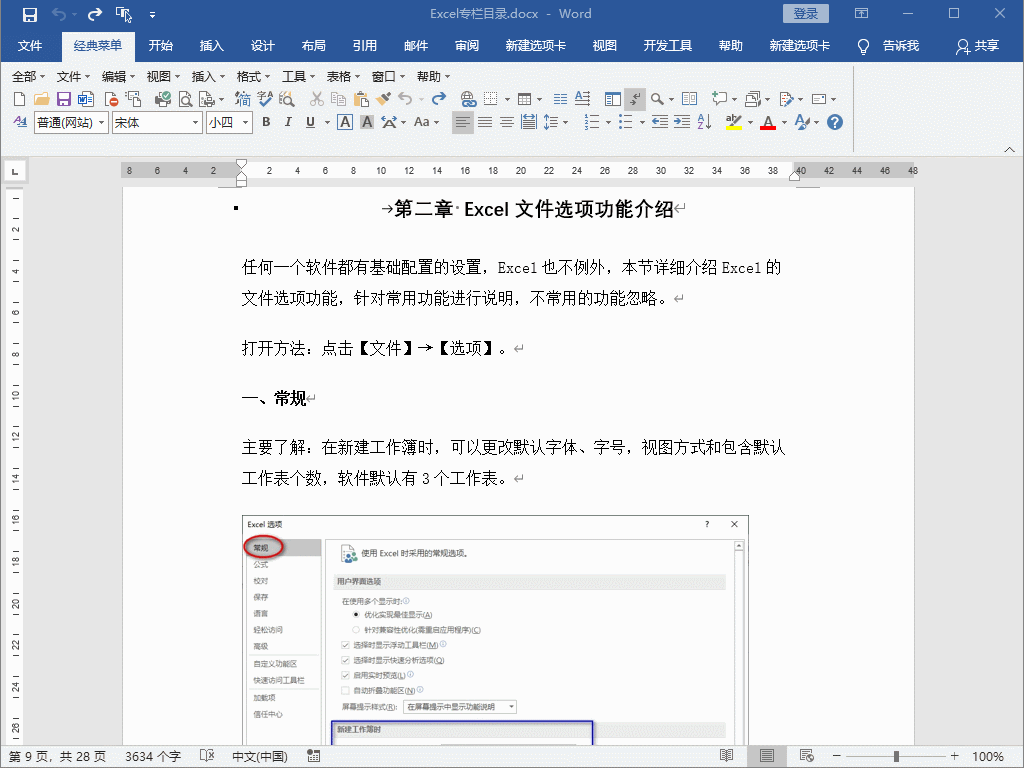Switch to Web Layout view
This screenshot has width=1024, height=768.
pos(807,756)
